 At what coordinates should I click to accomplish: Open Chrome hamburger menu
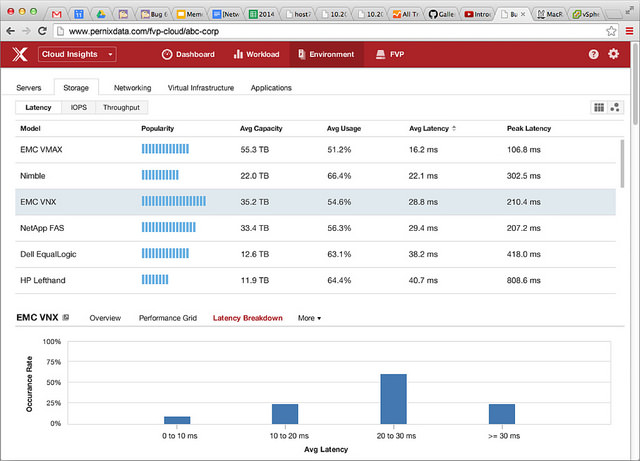coord(629,31)
